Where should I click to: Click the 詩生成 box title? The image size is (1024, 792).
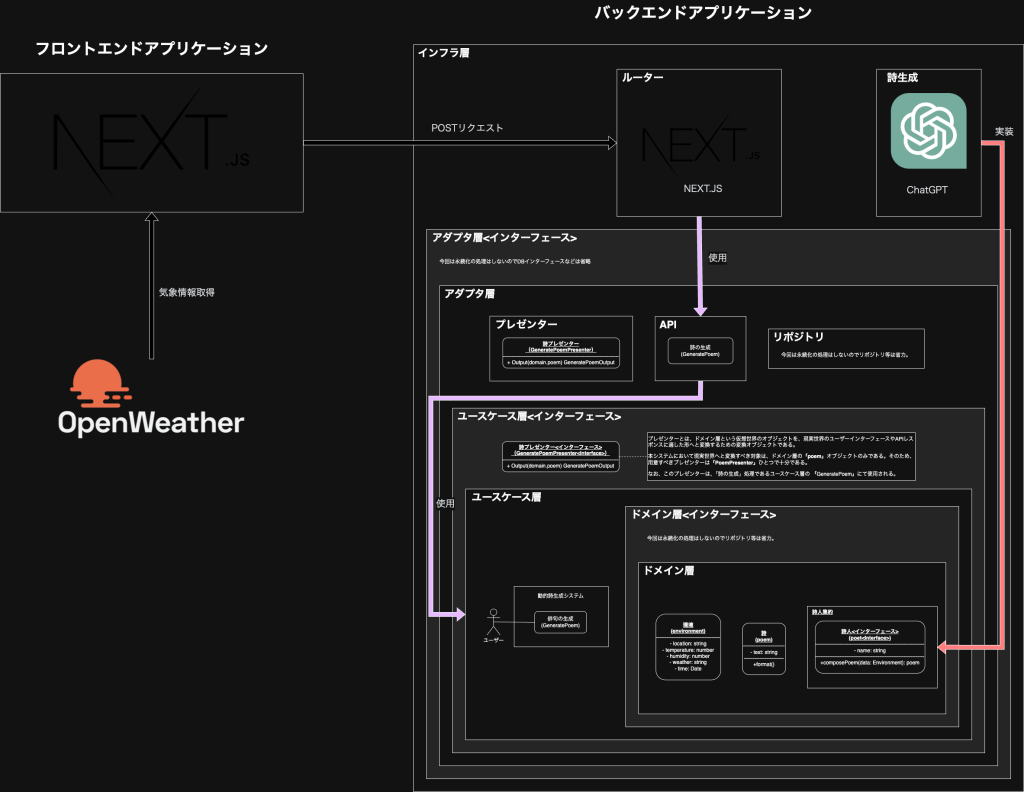pos(902,77)
